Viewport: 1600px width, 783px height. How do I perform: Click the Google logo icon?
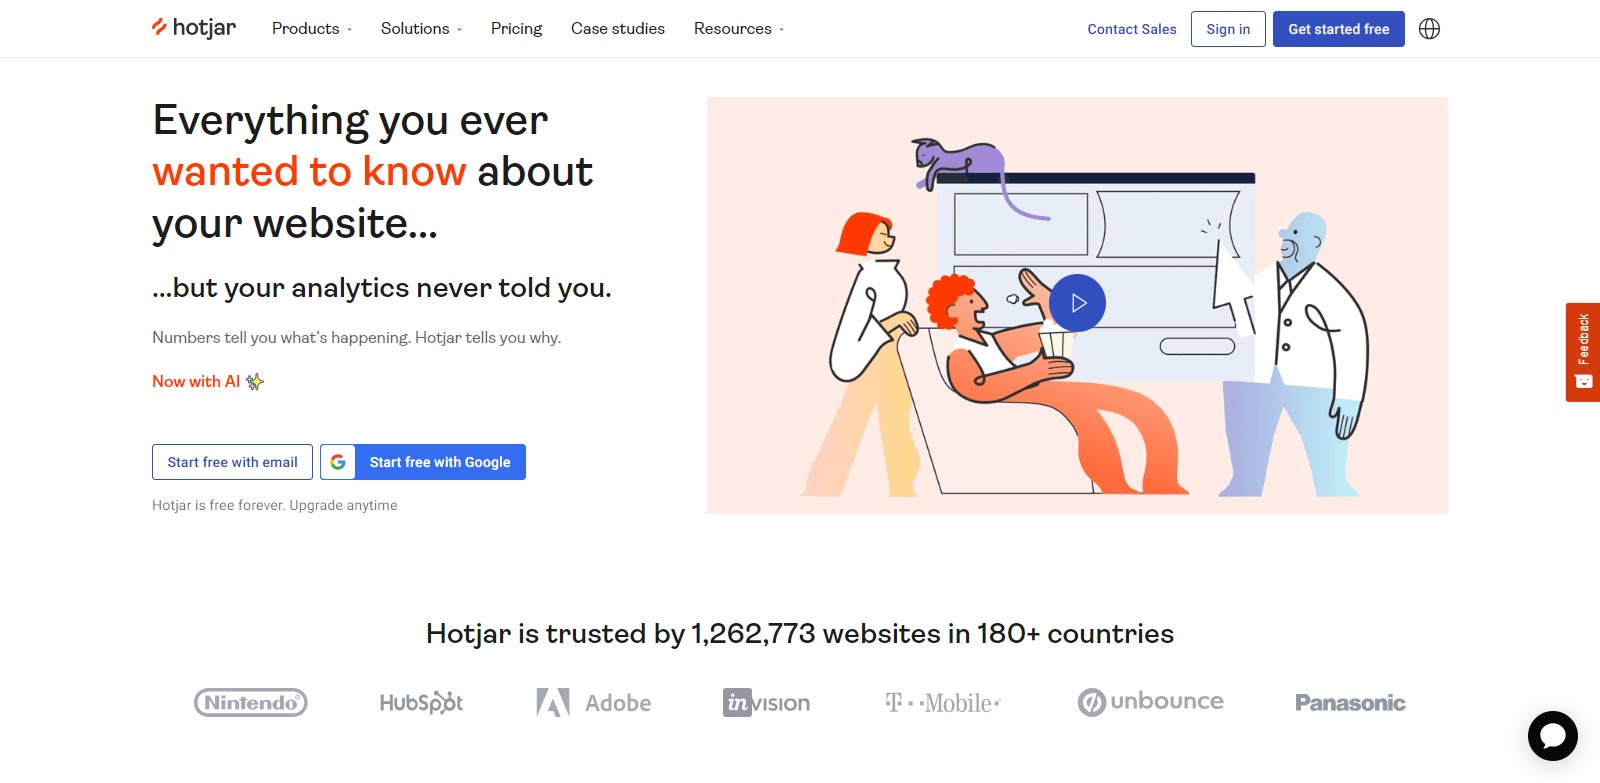tap(338, 462)
